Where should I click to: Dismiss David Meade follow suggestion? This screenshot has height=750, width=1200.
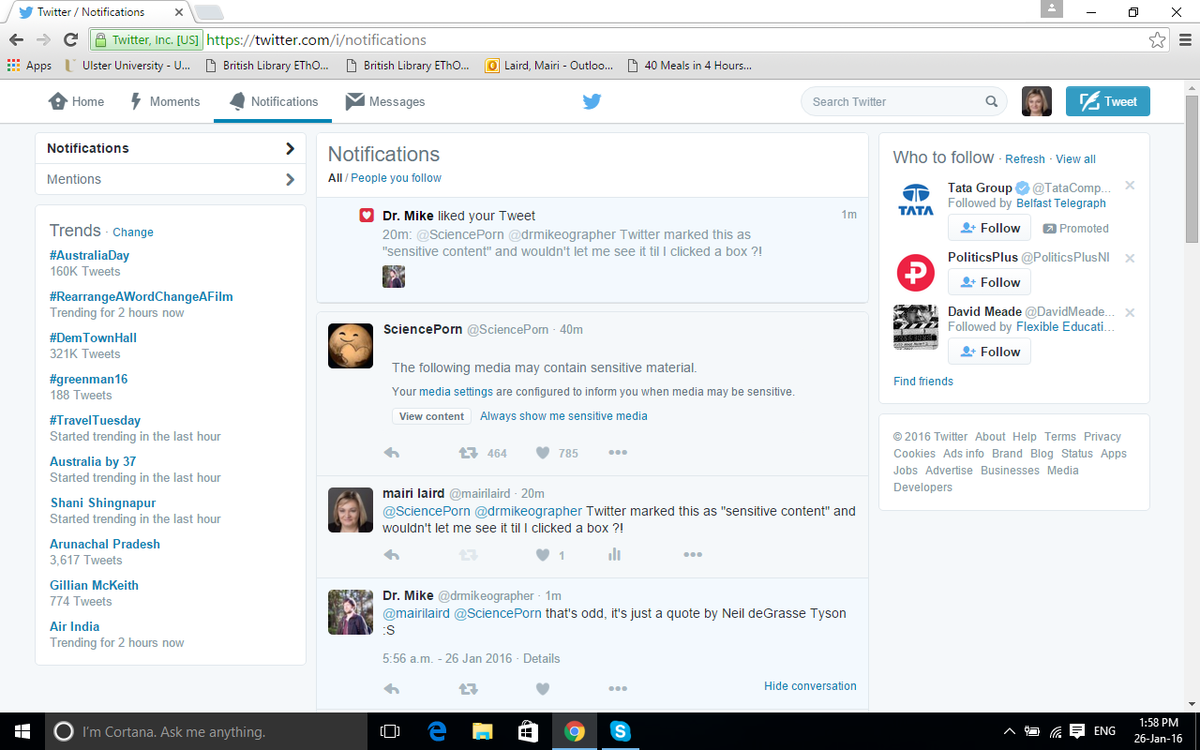tap(1130, 312)
